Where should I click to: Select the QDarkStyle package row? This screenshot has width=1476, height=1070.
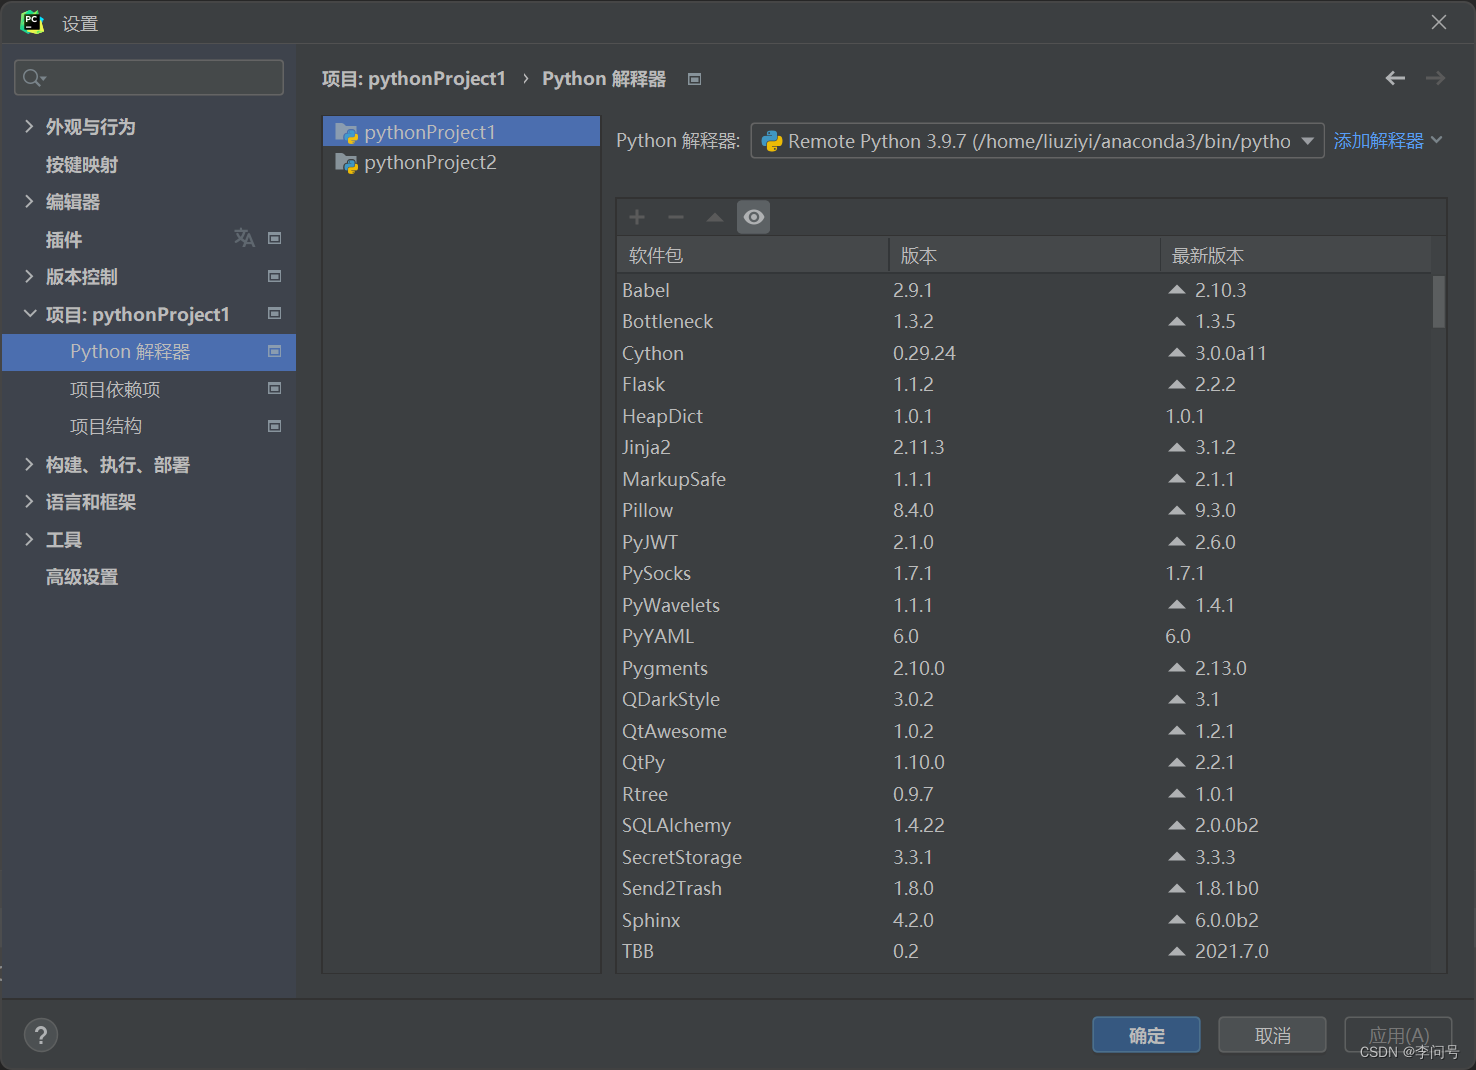tap(1024, 699)
